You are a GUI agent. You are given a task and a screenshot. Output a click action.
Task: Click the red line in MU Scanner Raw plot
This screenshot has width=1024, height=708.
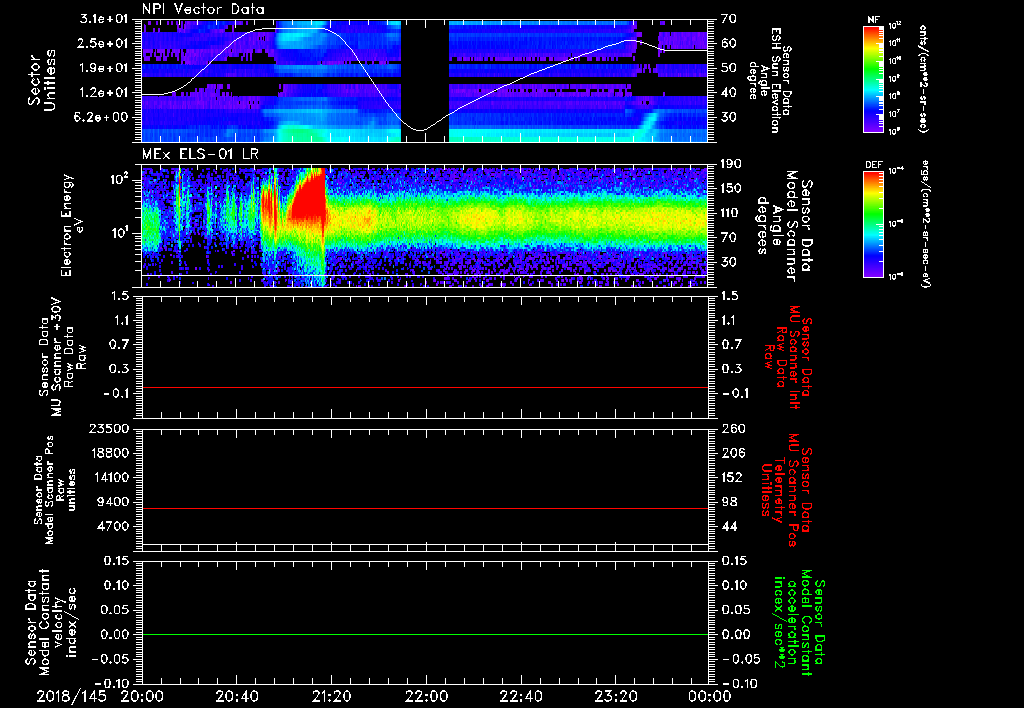425,387
